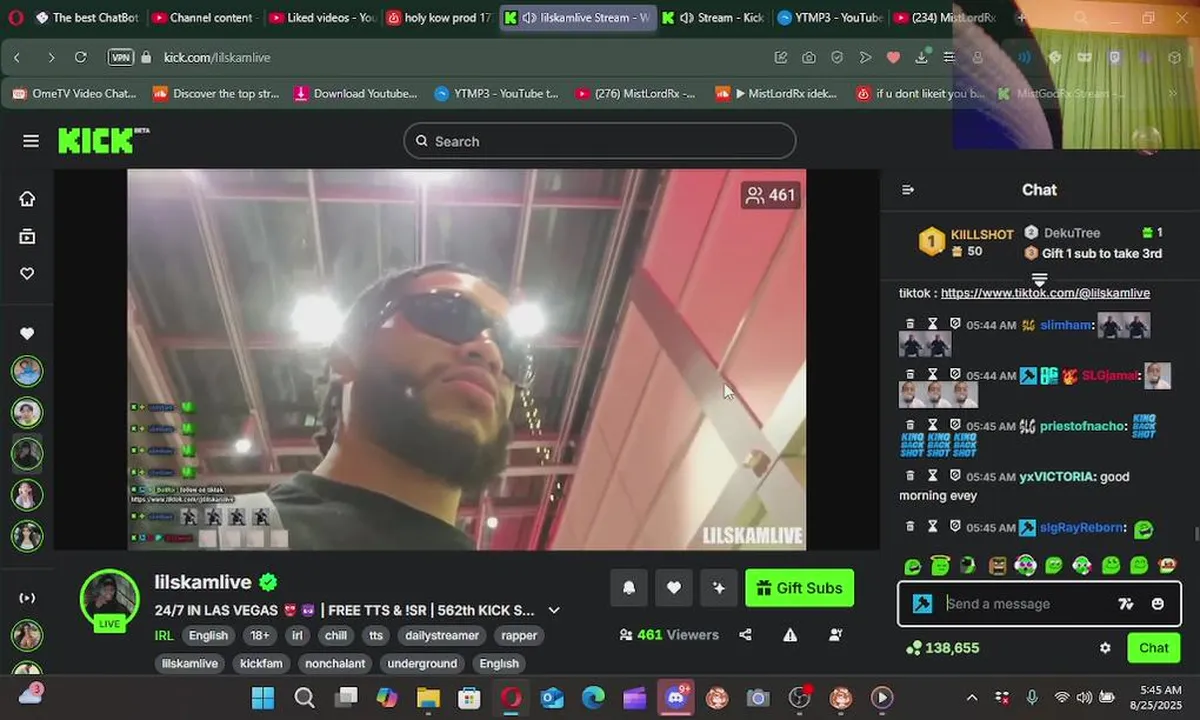This screenshot has height=720, width=1200.
Task: Collapse the chat panel using the arrow icon
Action: pos(908,190)
